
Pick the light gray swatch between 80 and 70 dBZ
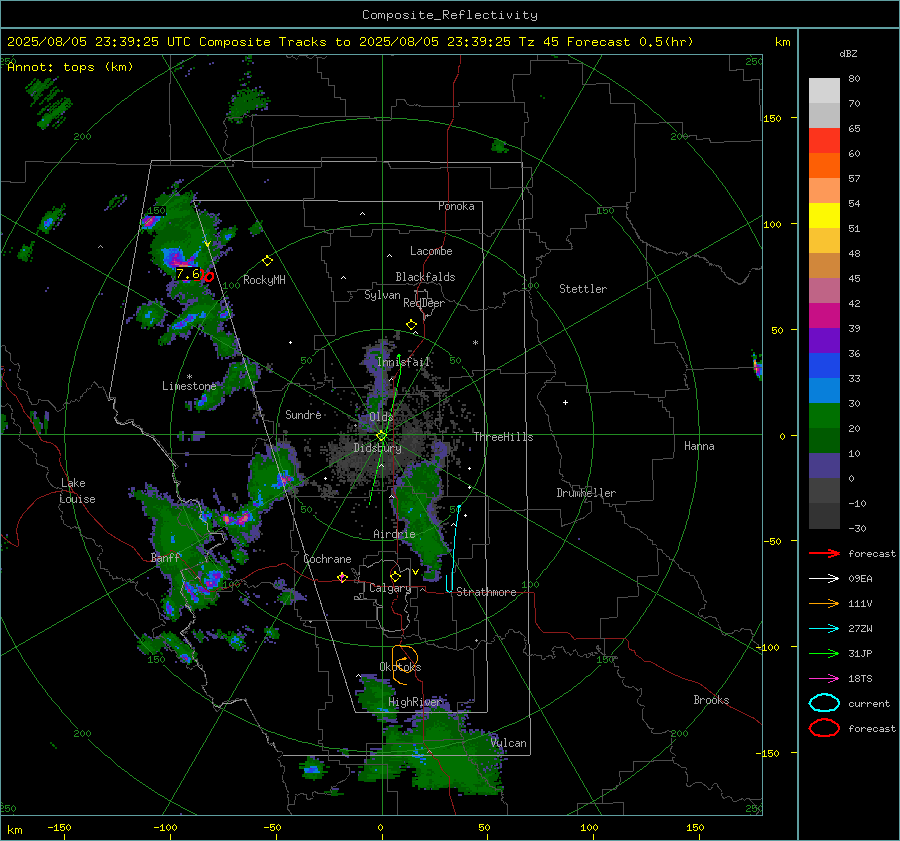point(824,91)
